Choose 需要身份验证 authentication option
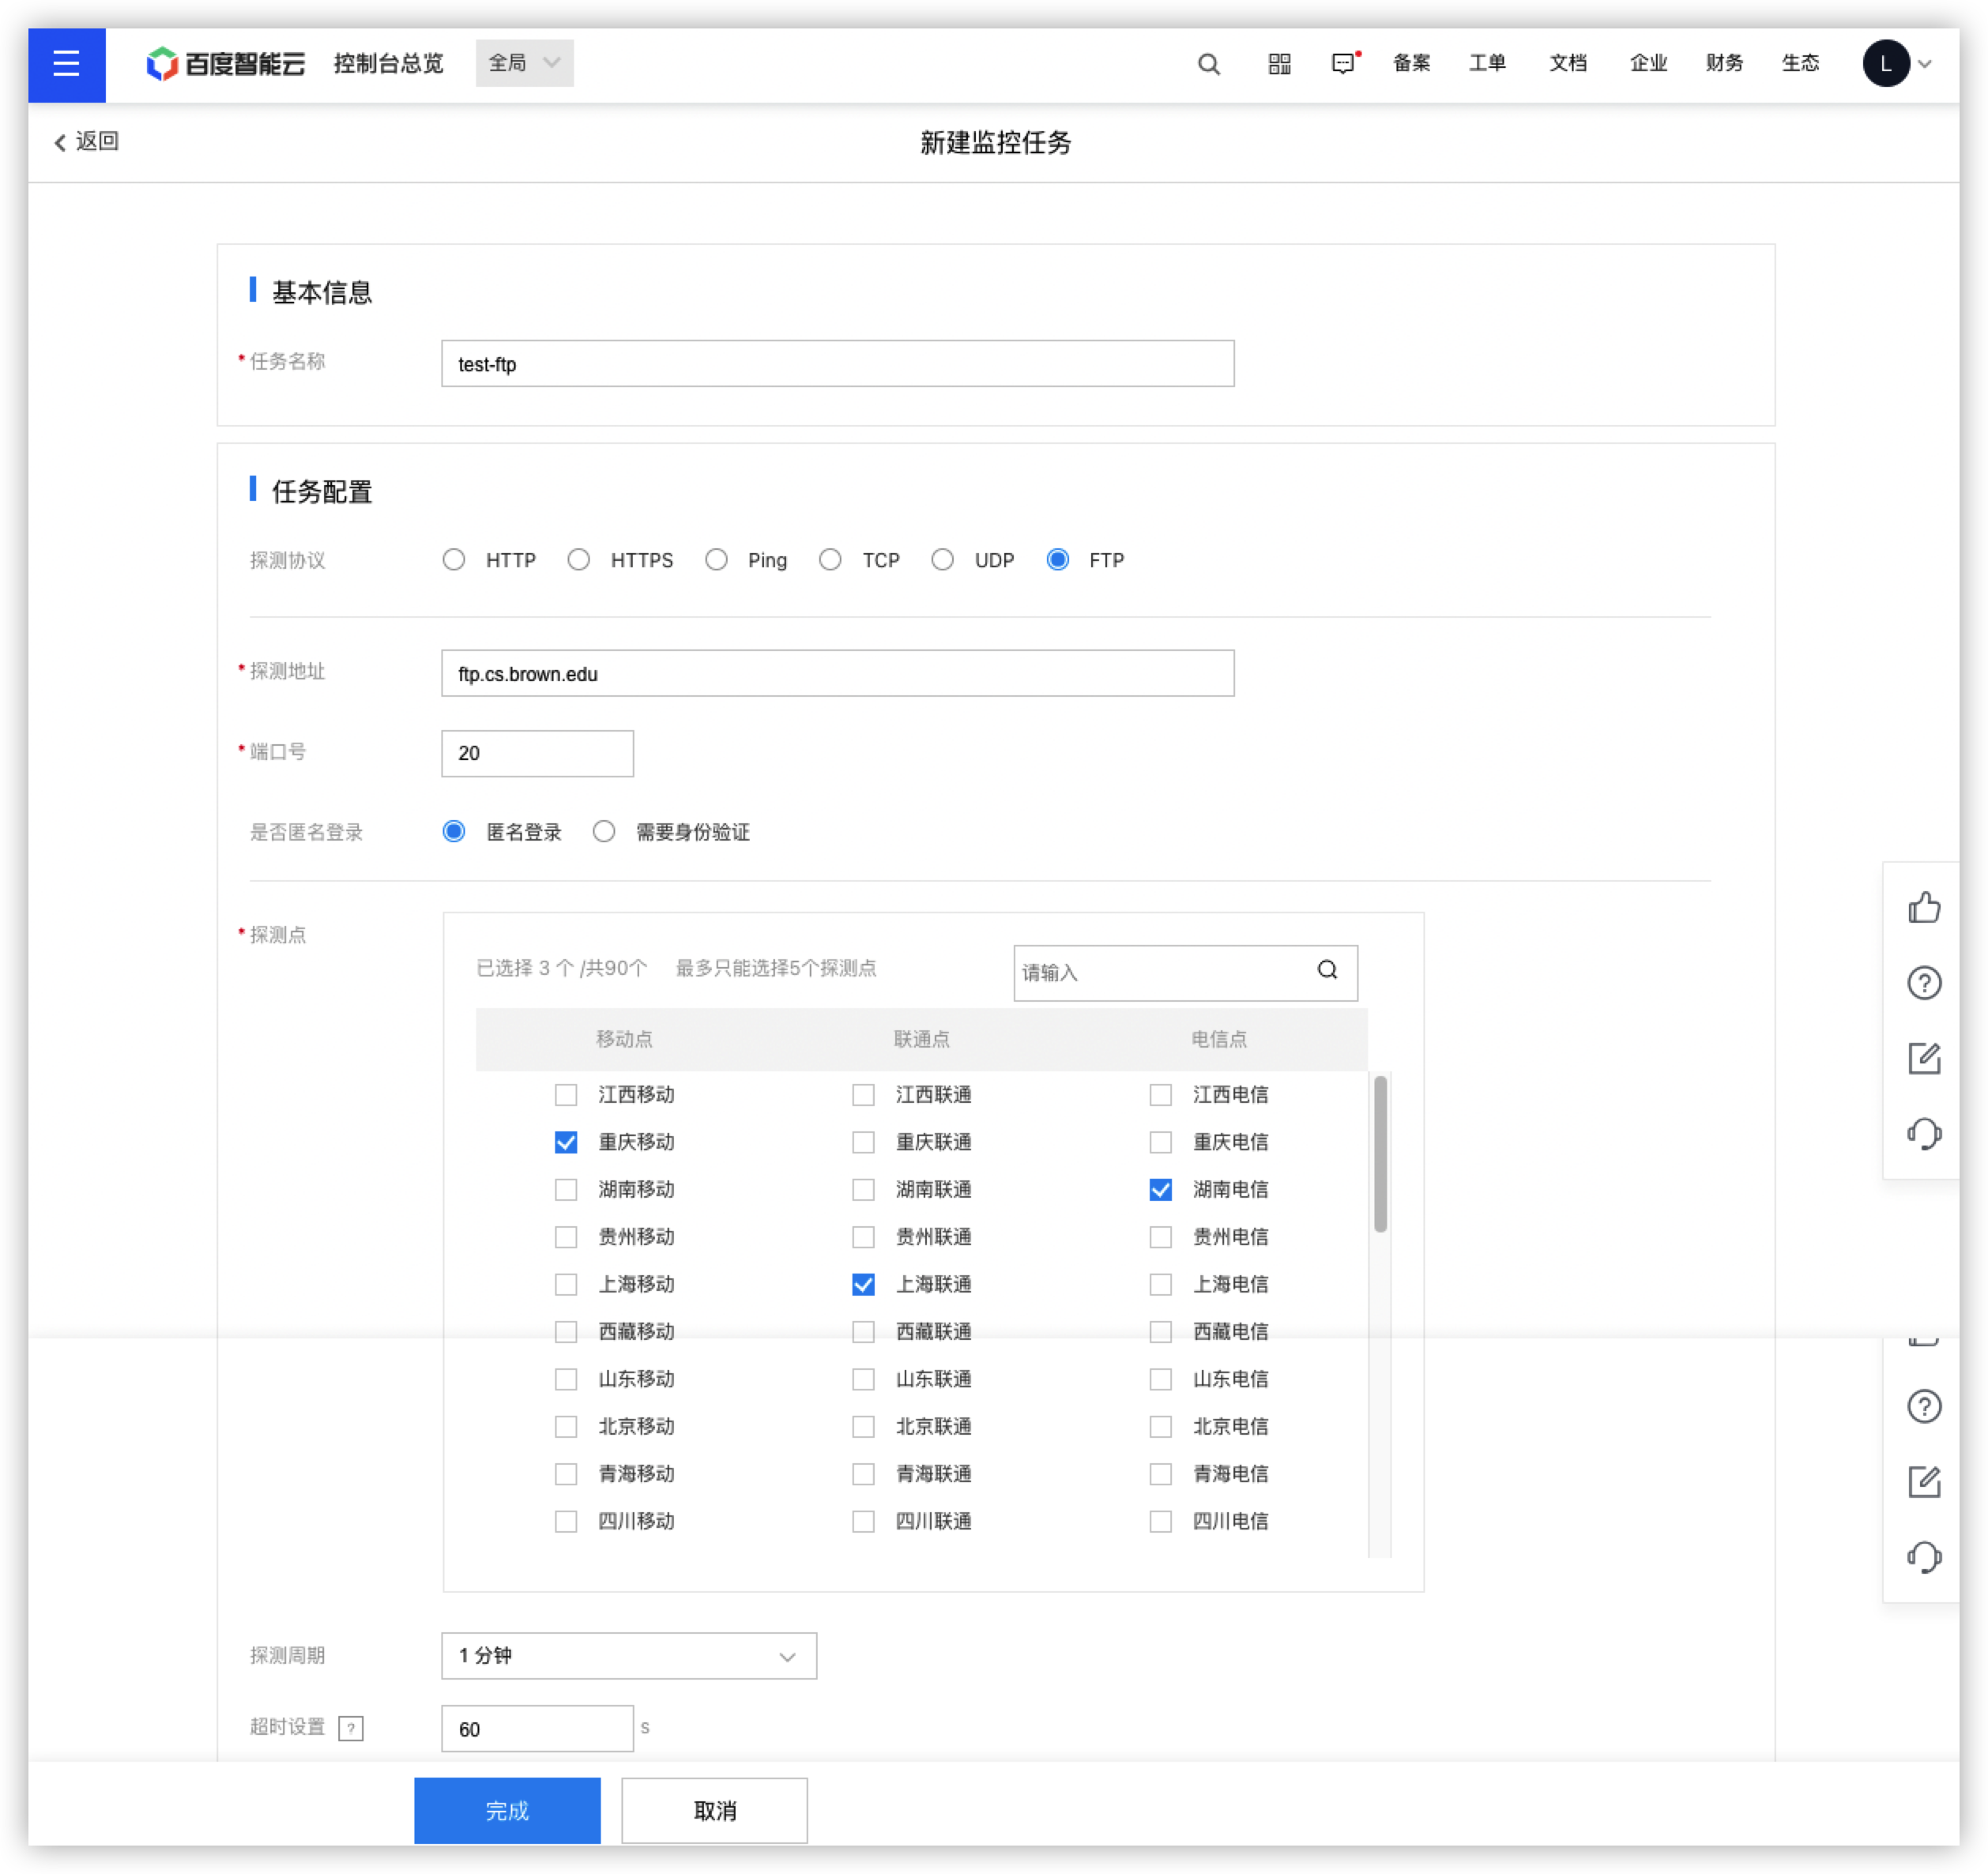Image resolution: width=1988 pixels, height=1874 pixels. pos(603,831)
